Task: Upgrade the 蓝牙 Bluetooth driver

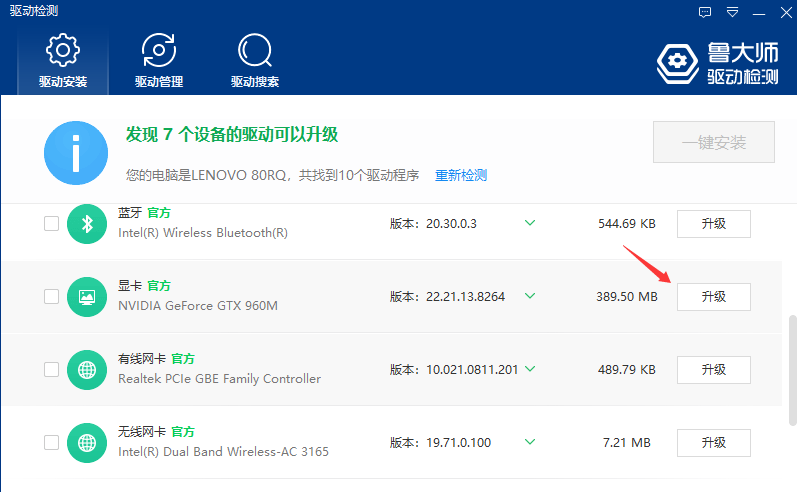Action: 714,224
